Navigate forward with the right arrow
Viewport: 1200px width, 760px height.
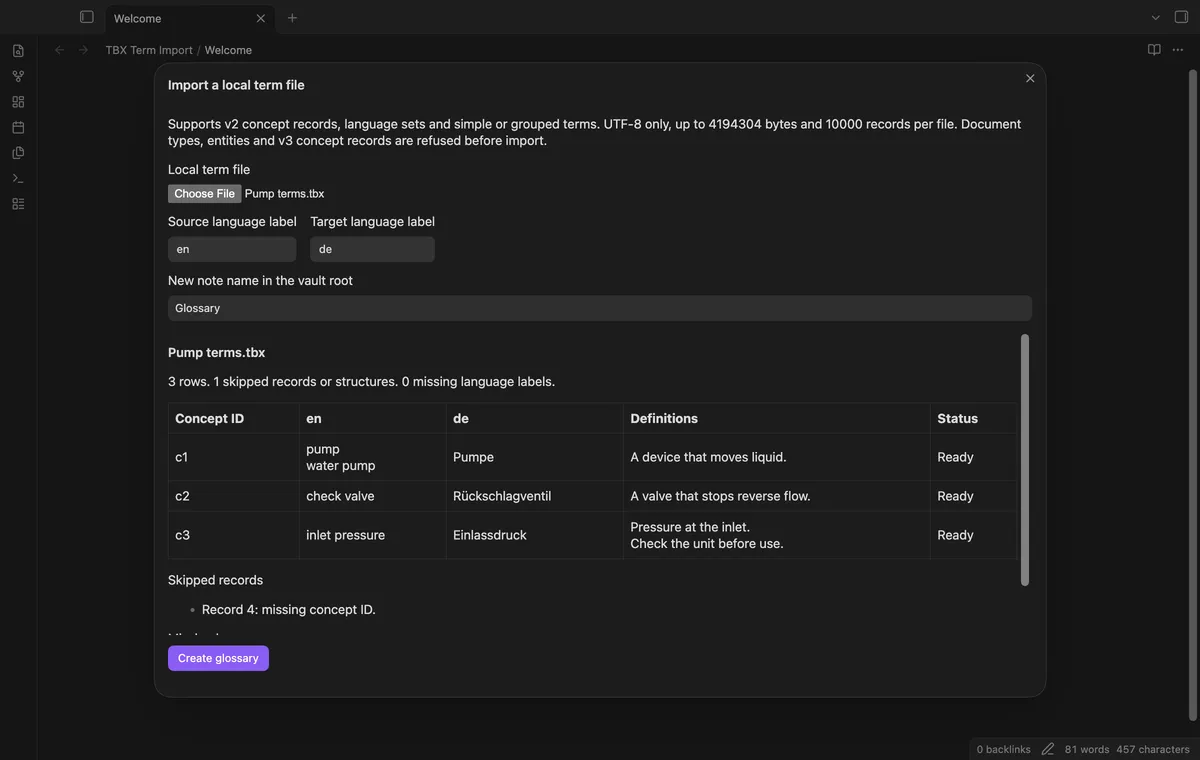click(x=83, y=50)
